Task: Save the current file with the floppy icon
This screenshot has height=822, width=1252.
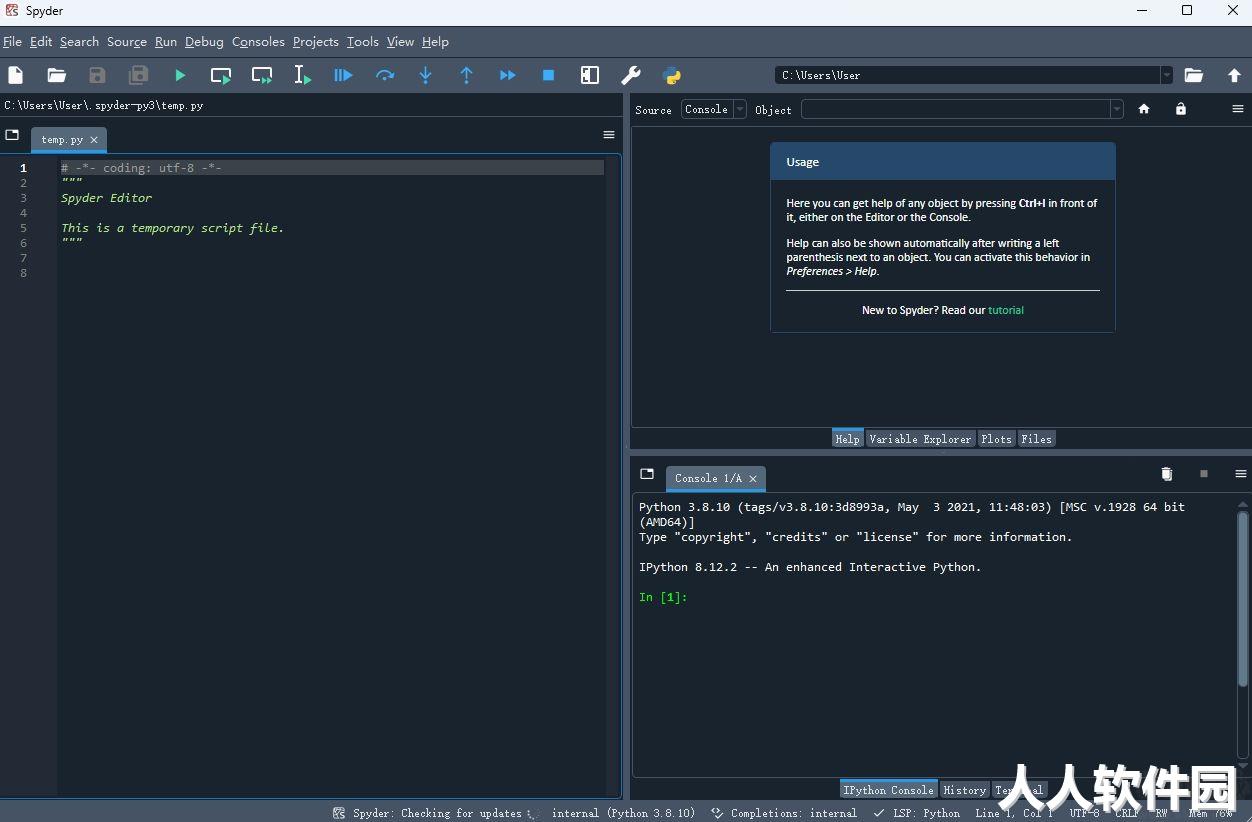Action: (97, 75)
